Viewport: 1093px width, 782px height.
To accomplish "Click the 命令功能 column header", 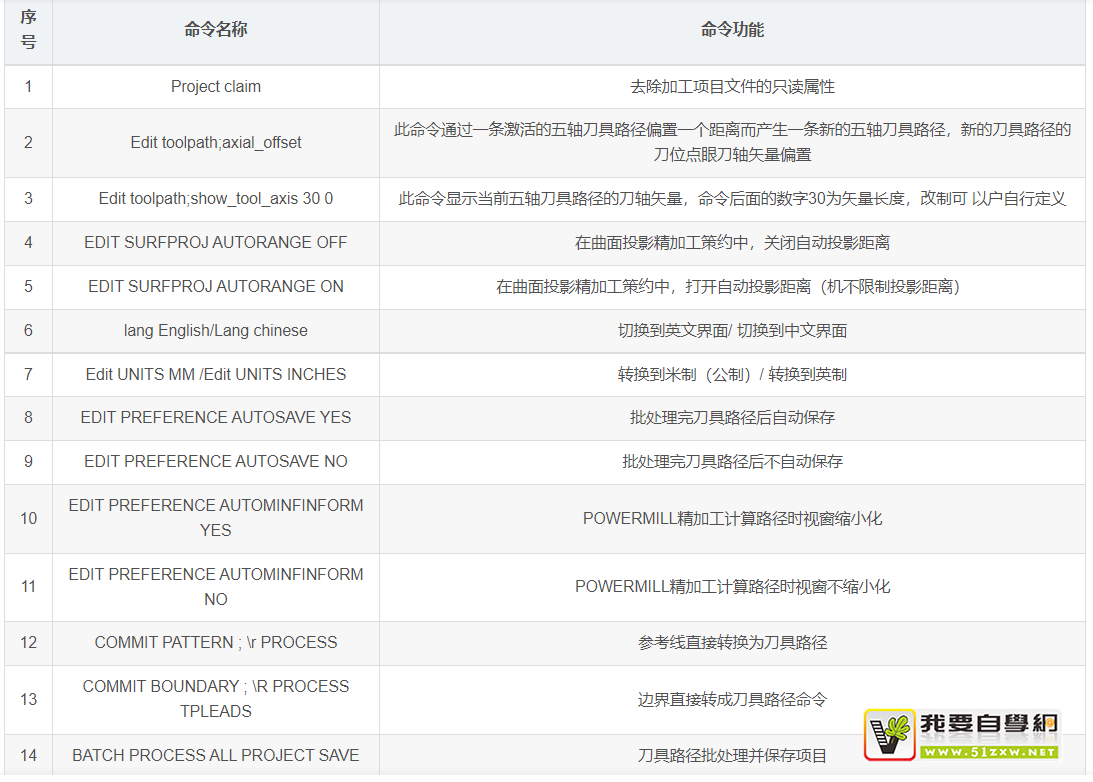I will point(732,30).
